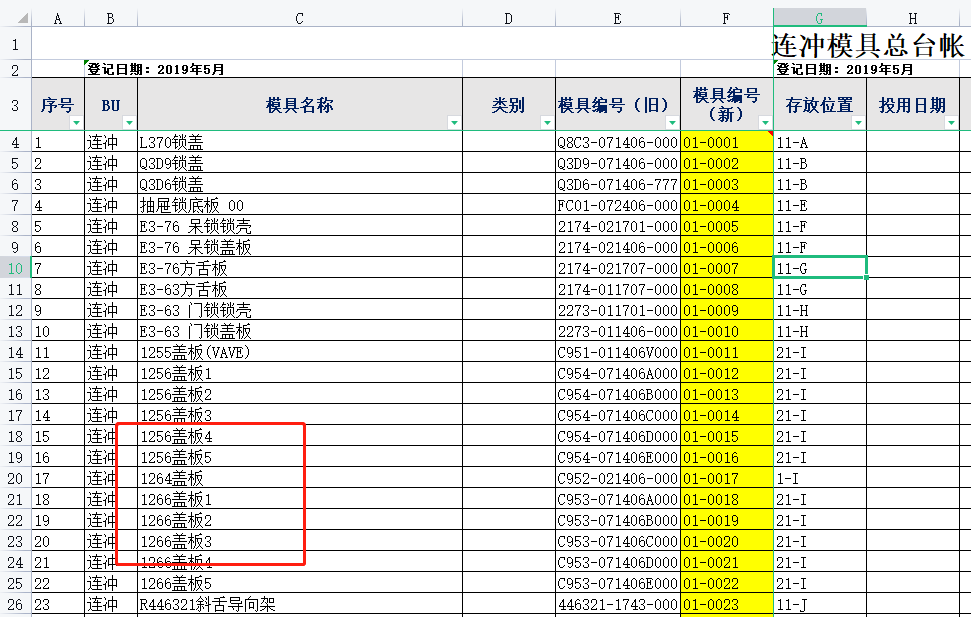Select the yellow cell 01-0007
Viewport: 971px width, 617px height.
726,268
